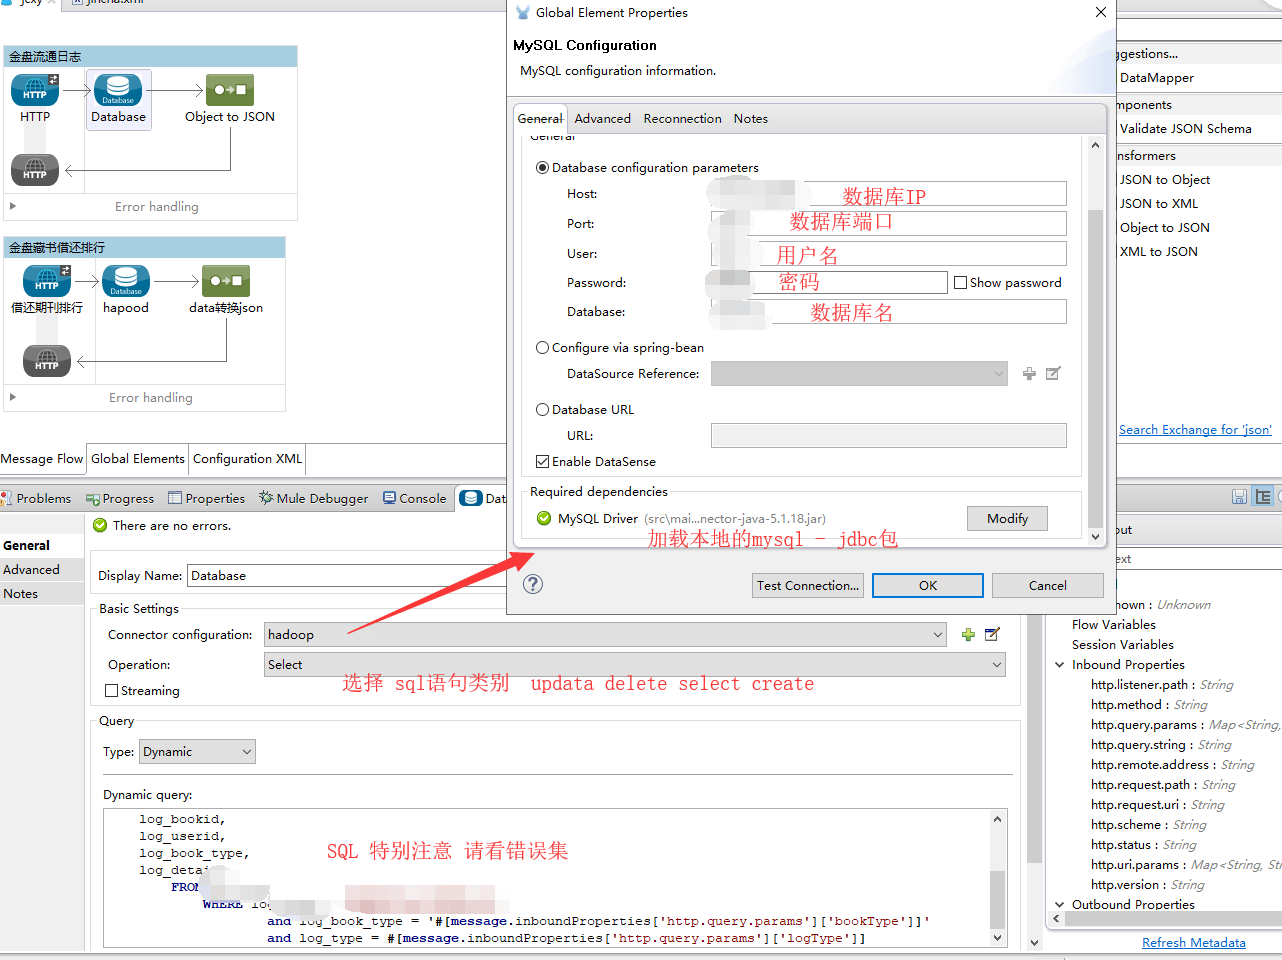
Task: Add new DataSource reference with plus icon
Action: coord(1029,374)
